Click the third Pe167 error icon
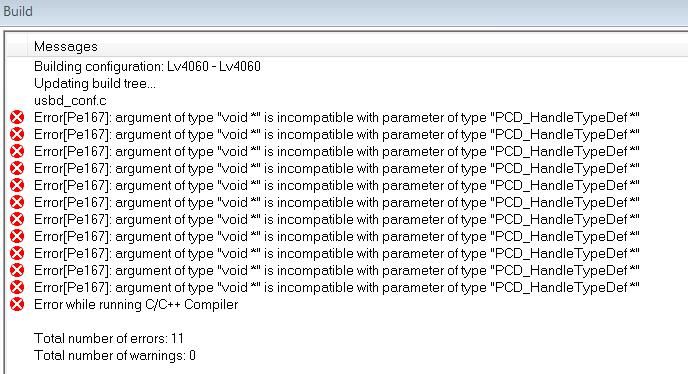688x374 pixels. tap(17, 151)
